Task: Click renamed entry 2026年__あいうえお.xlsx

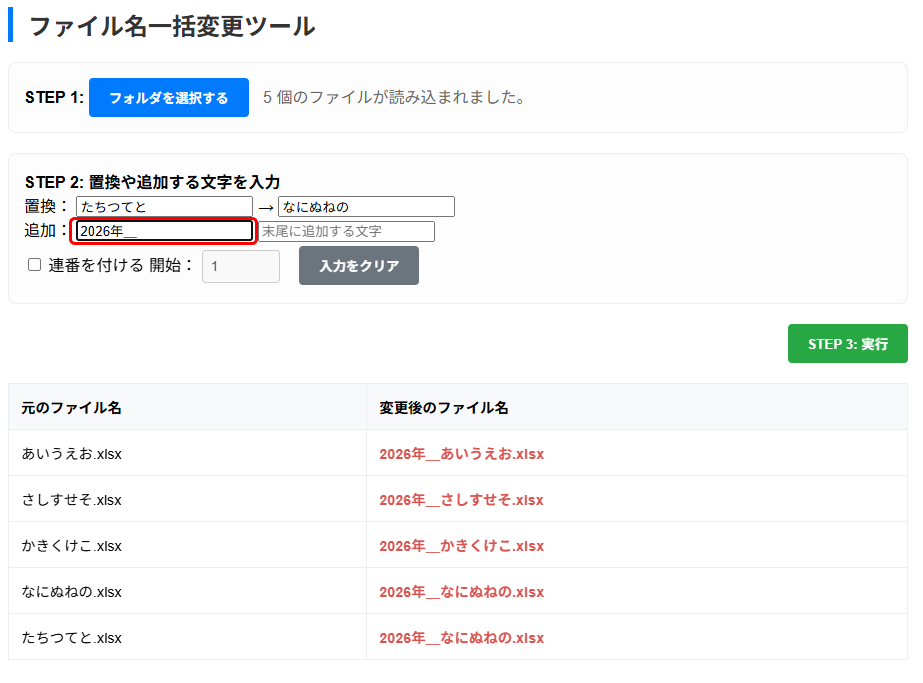Action: pos(461,454)
